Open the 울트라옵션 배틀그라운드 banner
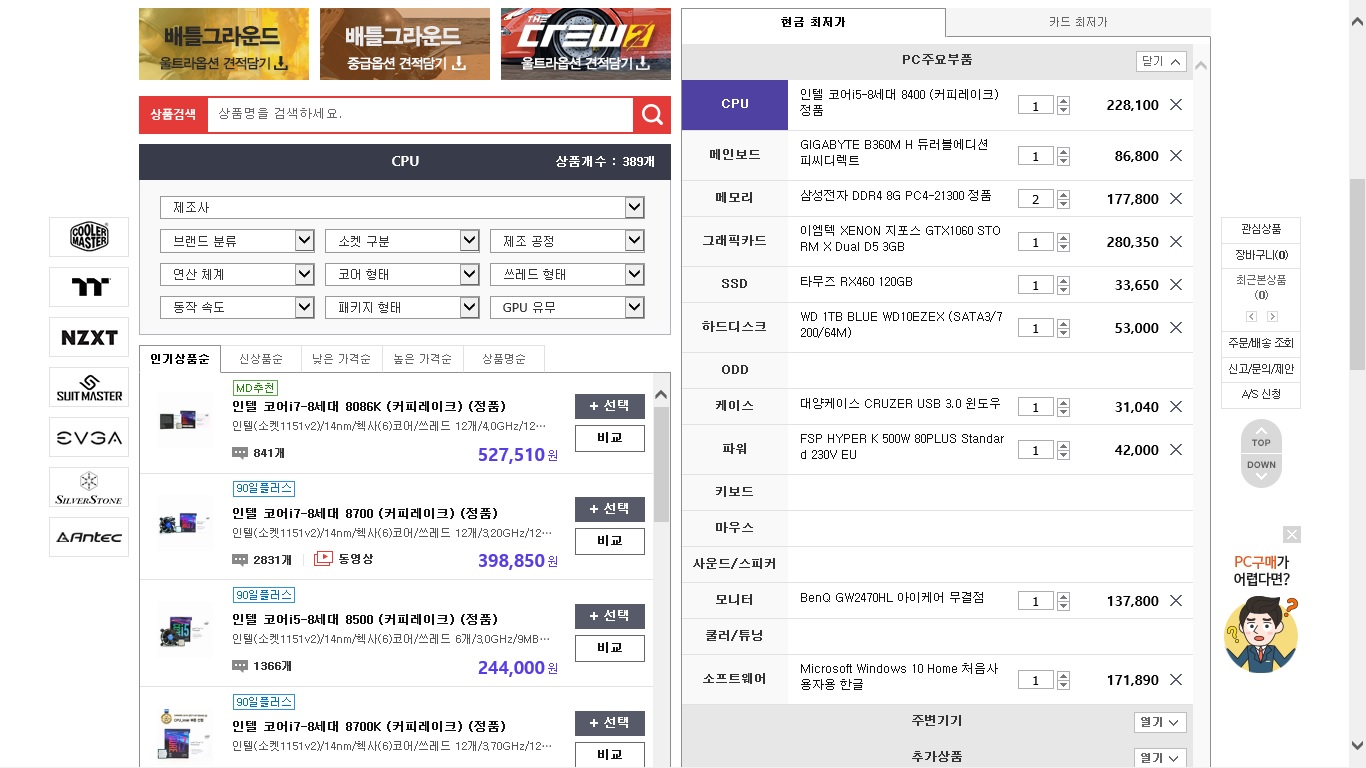The image size is (1366, 768). pyautogui.click(x=224, y=44)
